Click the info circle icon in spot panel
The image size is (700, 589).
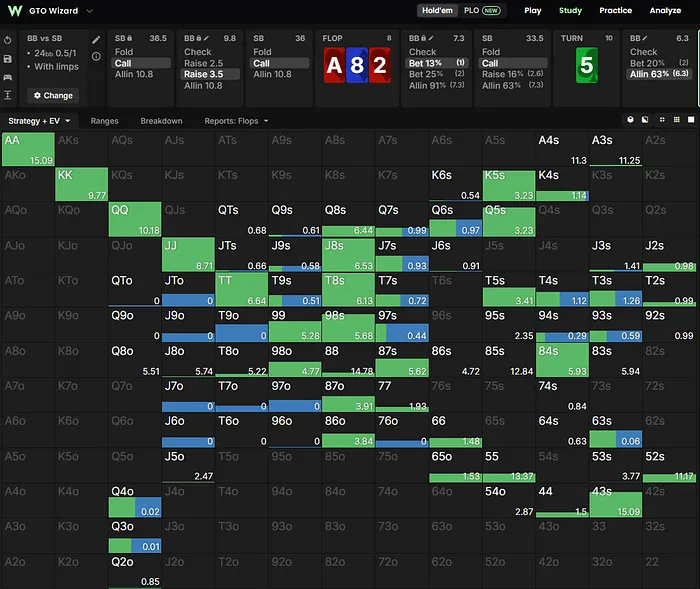tap(96, 57)
